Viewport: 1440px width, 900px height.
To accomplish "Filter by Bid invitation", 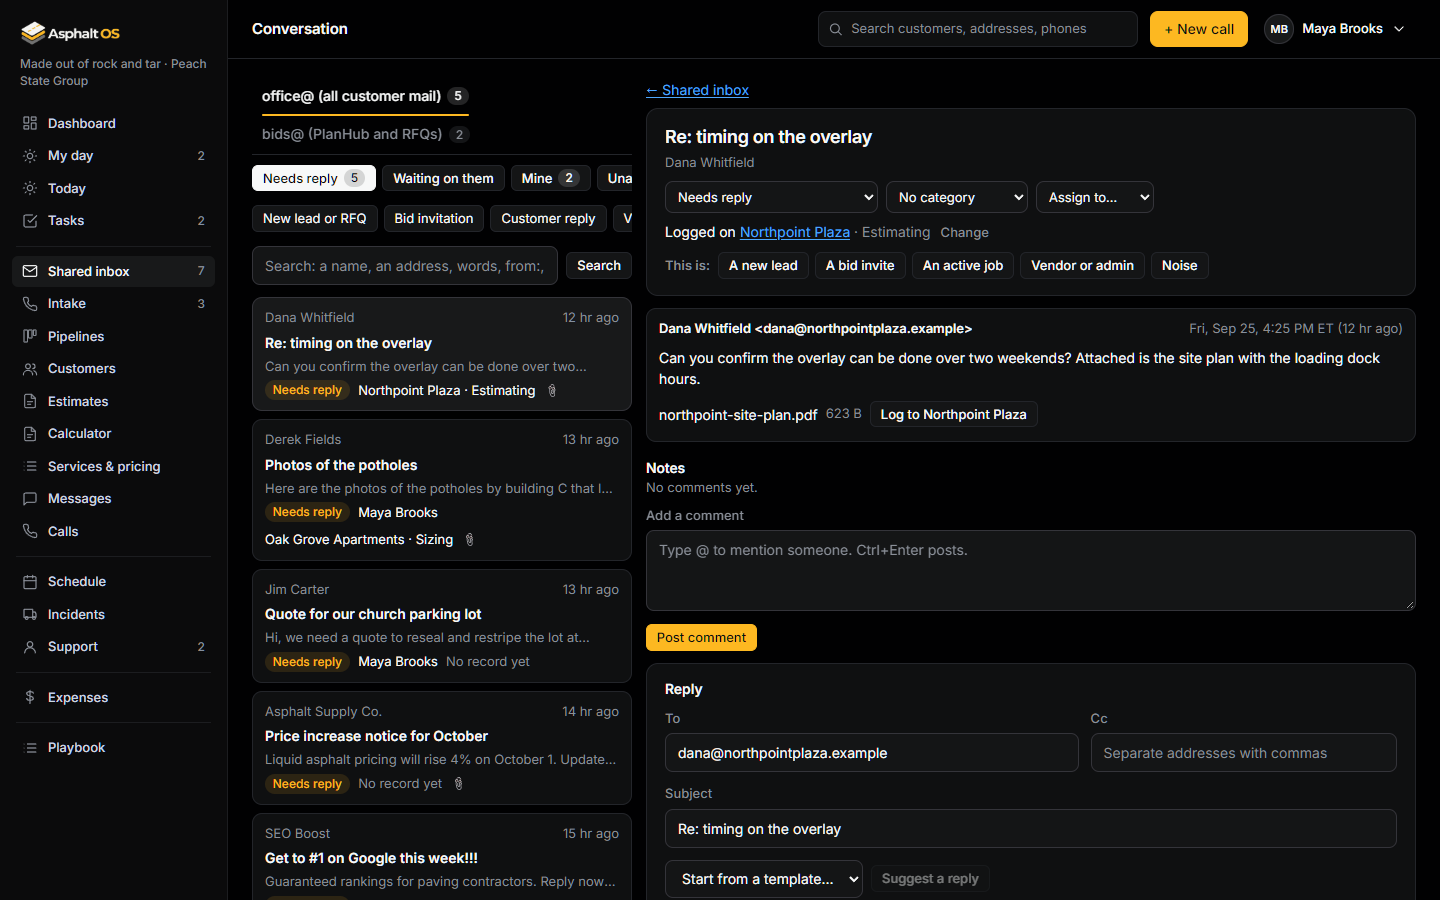I will tap(434, 218).
